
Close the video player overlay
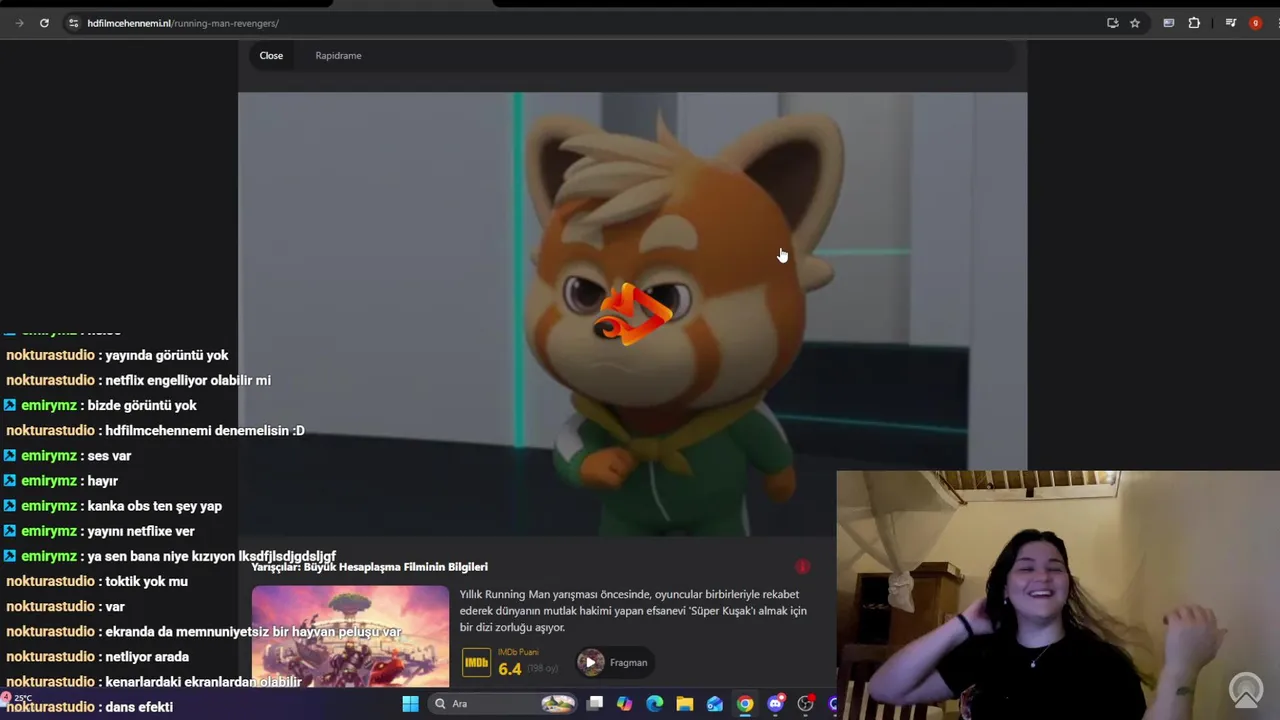[271, 55]
